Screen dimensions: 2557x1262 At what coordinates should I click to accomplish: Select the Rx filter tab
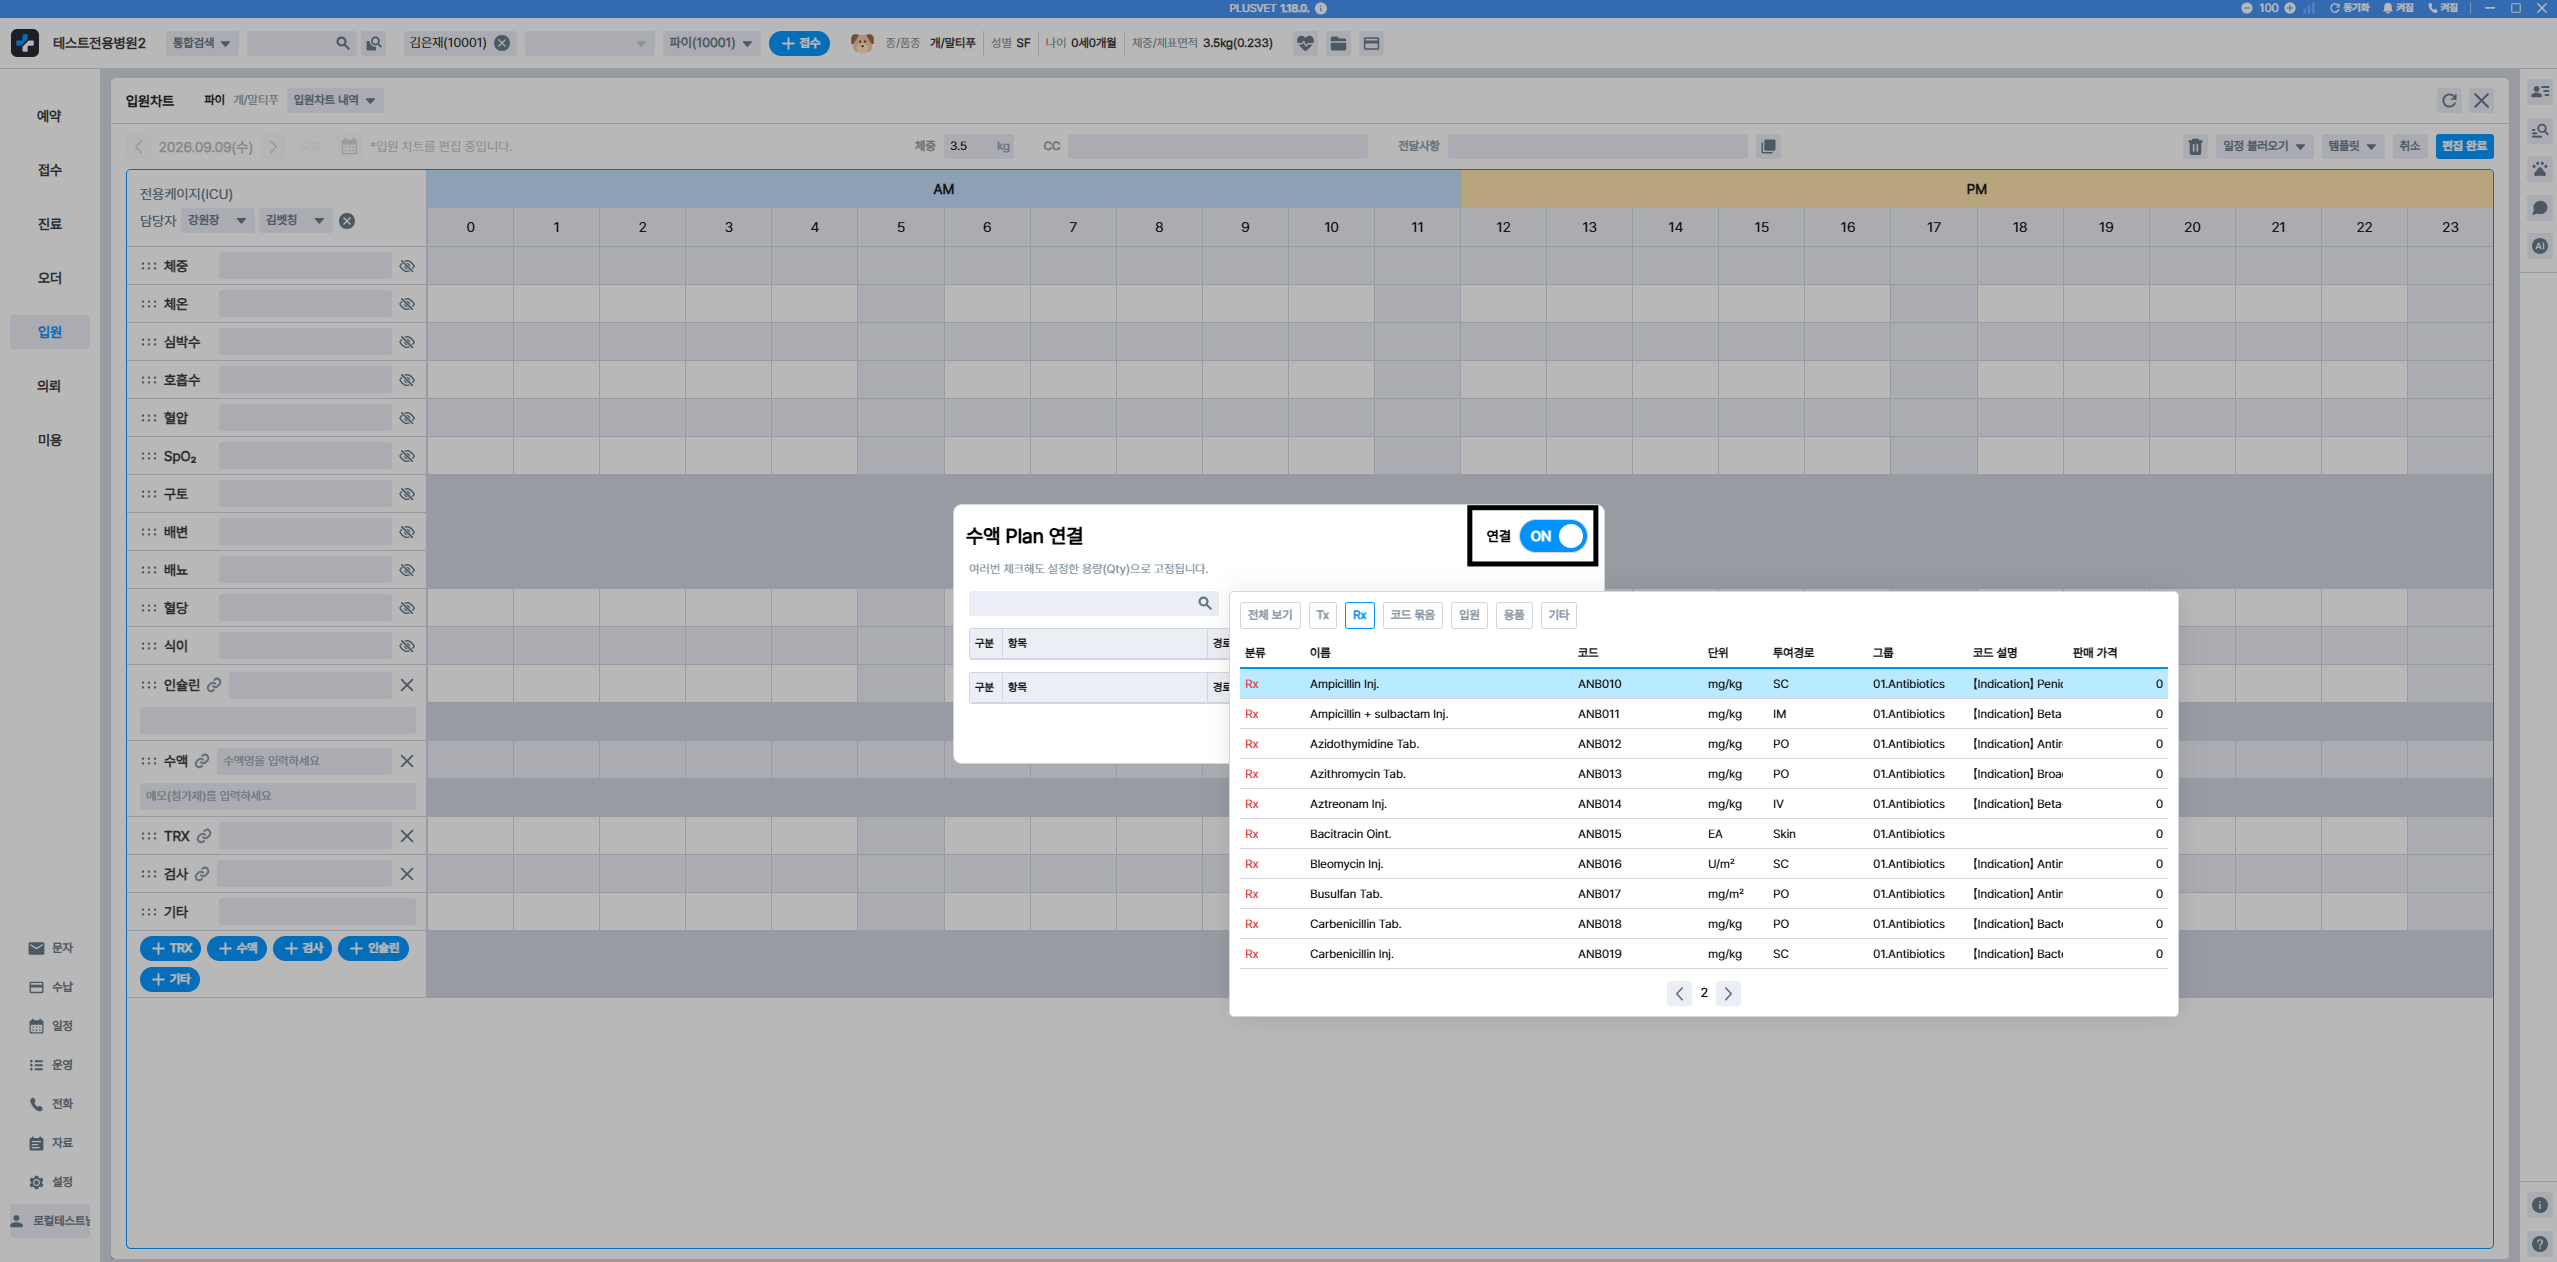coord(1359,615)
